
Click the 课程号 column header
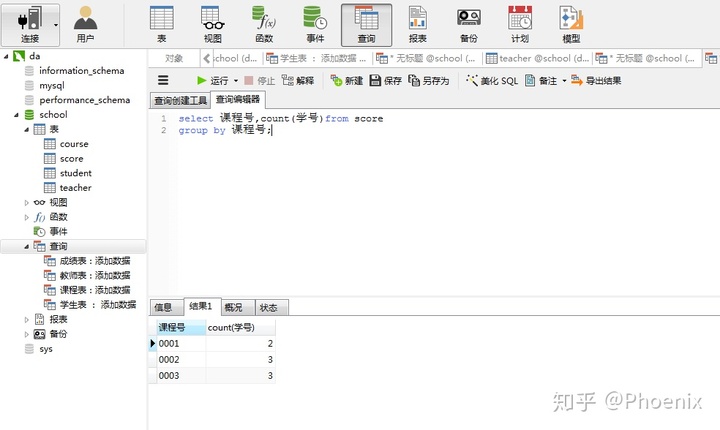181,328
